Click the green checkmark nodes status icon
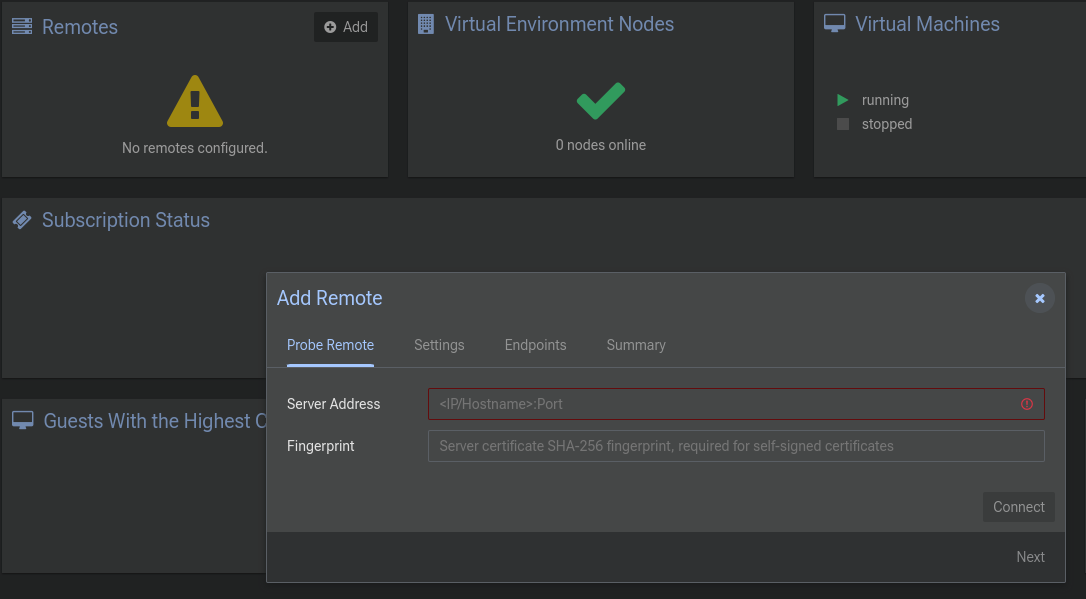 pos(601,101)
